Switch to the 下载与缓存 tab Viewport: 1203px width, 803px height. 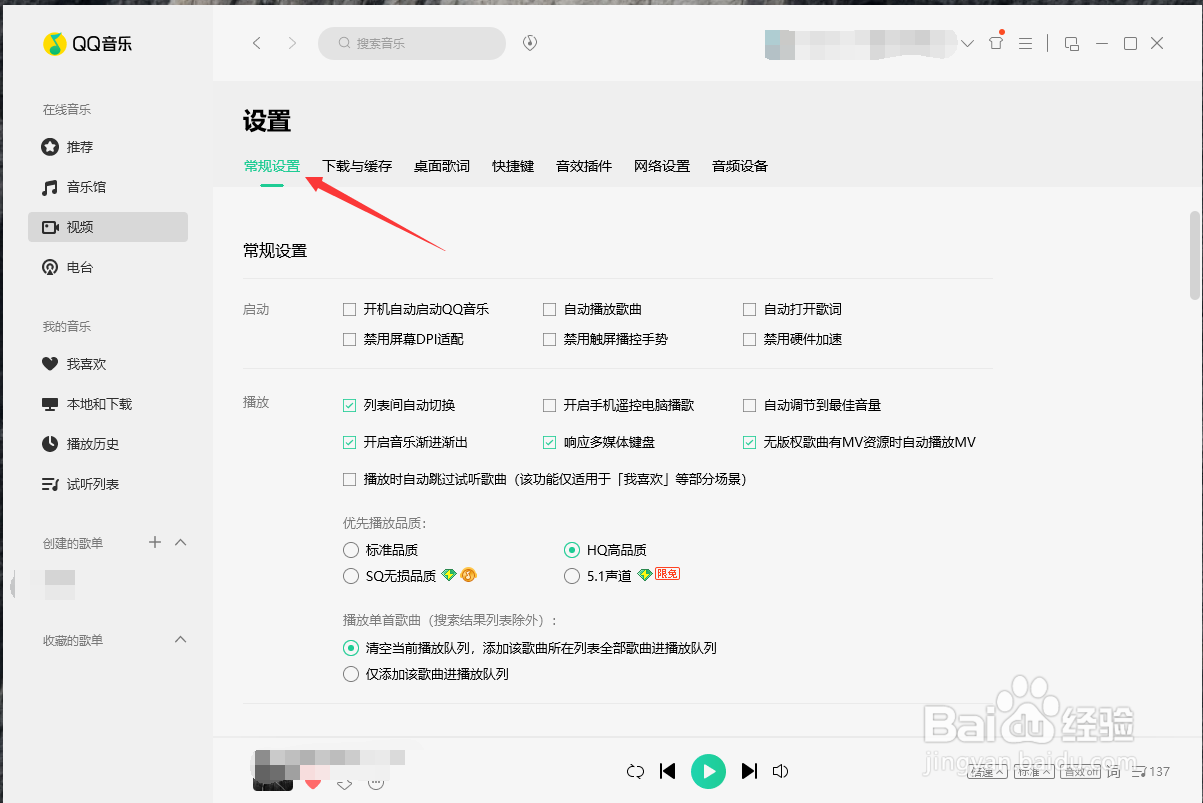pyautogui.click(x=356, y=166)
